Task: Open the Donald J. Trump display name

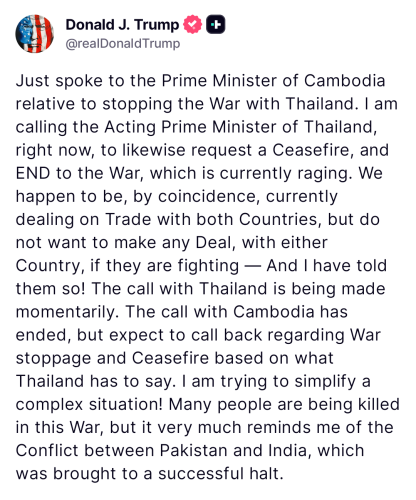Action: pyautogui.click(x=122, y=25)
